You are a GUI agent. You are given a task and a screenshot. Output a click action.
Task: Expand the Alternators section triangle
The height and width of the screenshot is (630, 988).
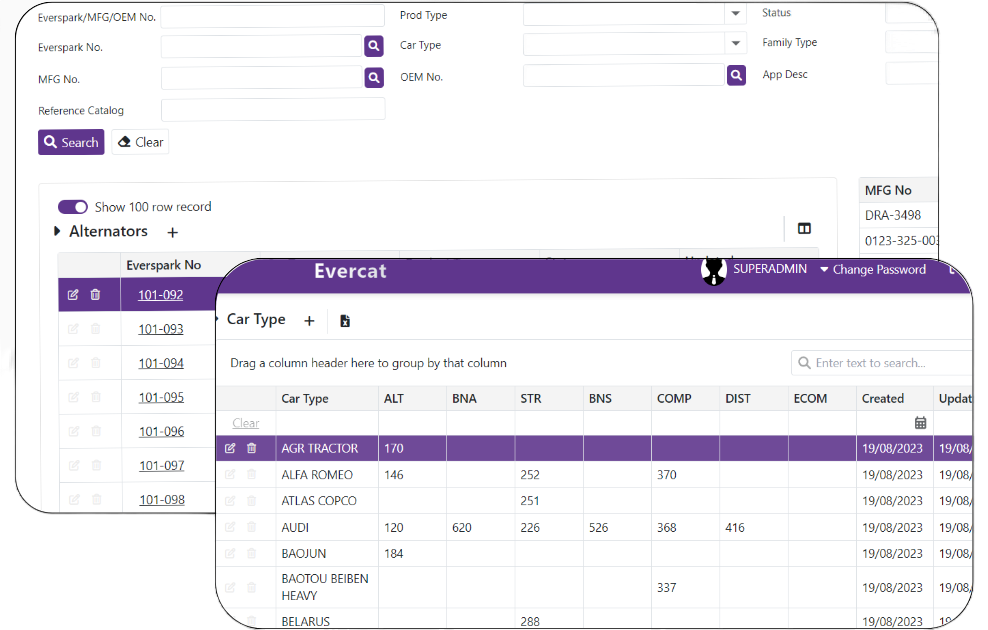57,232
